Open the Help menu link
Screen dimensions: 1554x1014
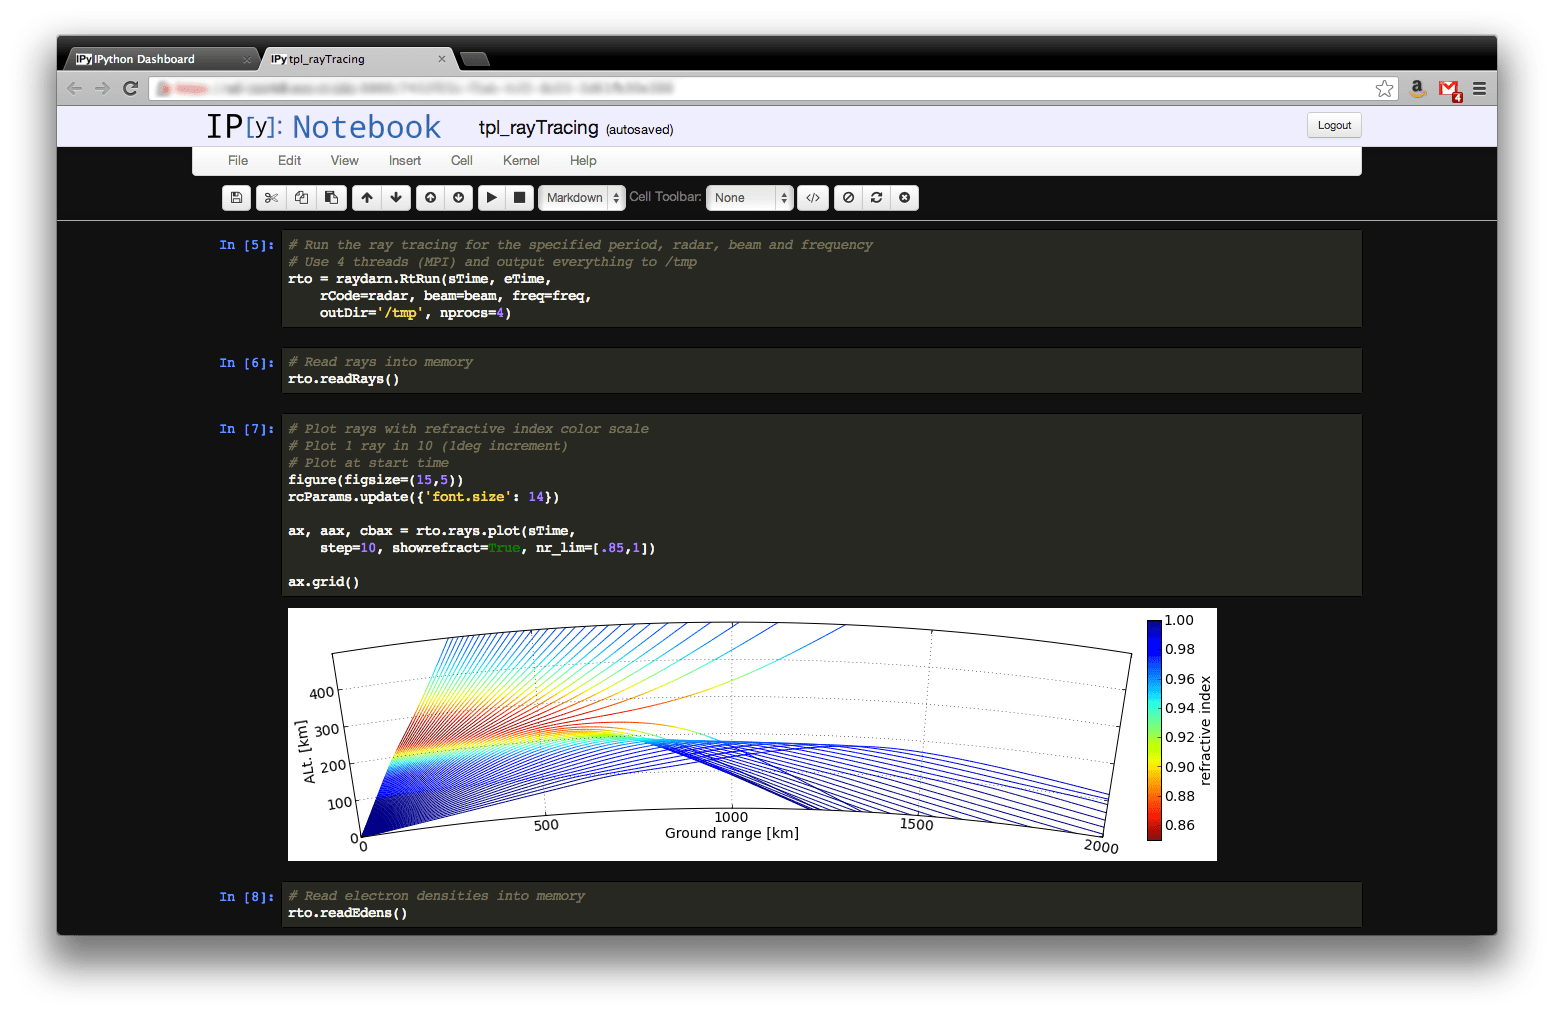(x=583, y=160)
